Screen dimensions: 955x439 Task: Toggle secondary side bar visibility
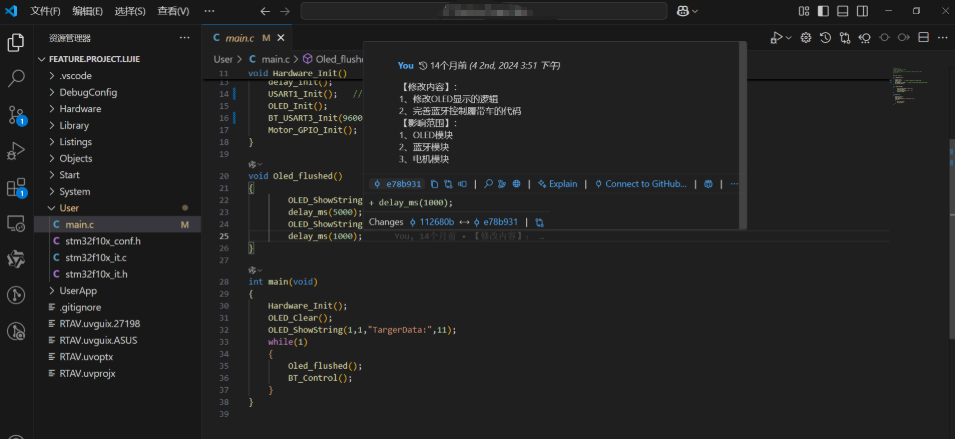[862, 11]
